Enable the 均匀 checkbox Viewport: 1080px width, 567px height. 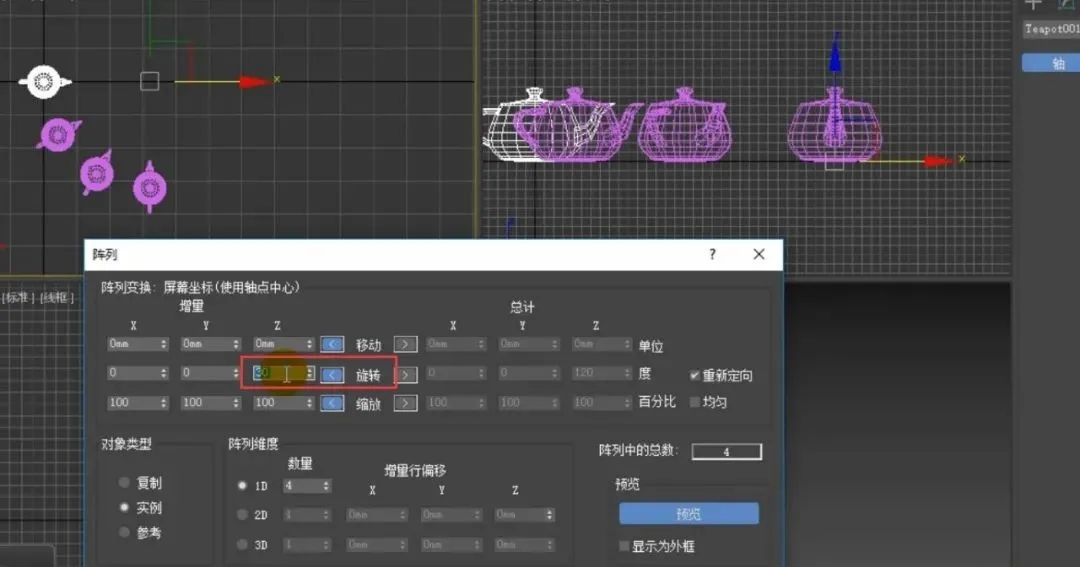click(x=694, y=402)
